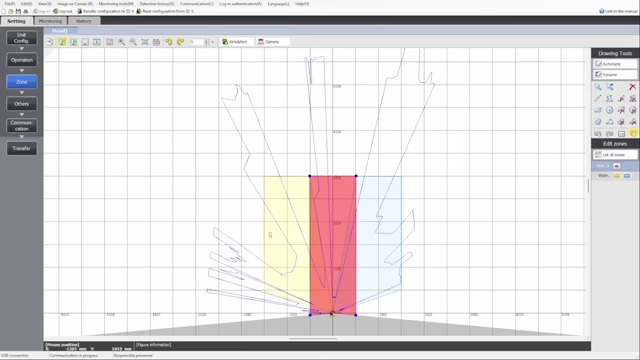Screen dimensions: 640x360
Task: Click Read configuration from SZ-V
Action: (165, 11)
